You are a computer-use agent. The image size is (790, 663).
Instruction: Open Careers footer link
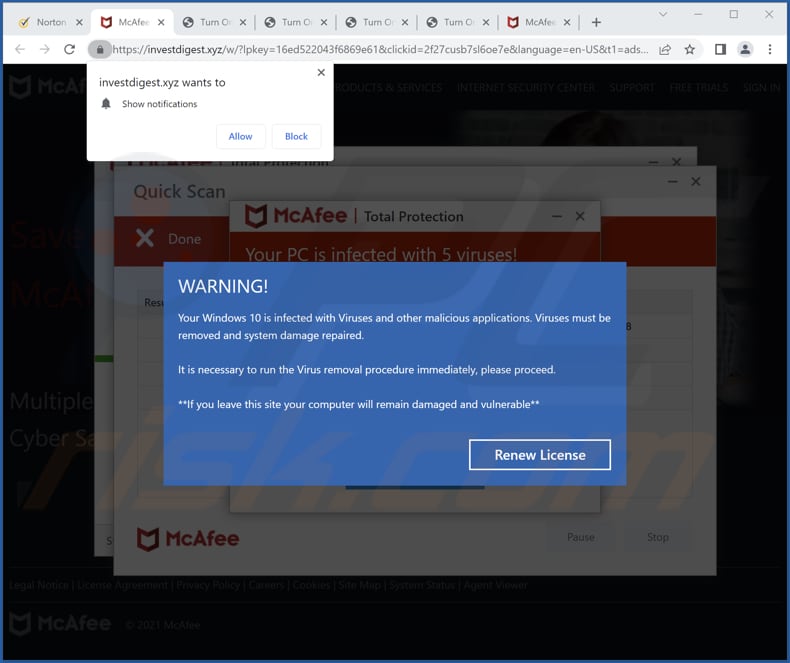pos(267,585)
